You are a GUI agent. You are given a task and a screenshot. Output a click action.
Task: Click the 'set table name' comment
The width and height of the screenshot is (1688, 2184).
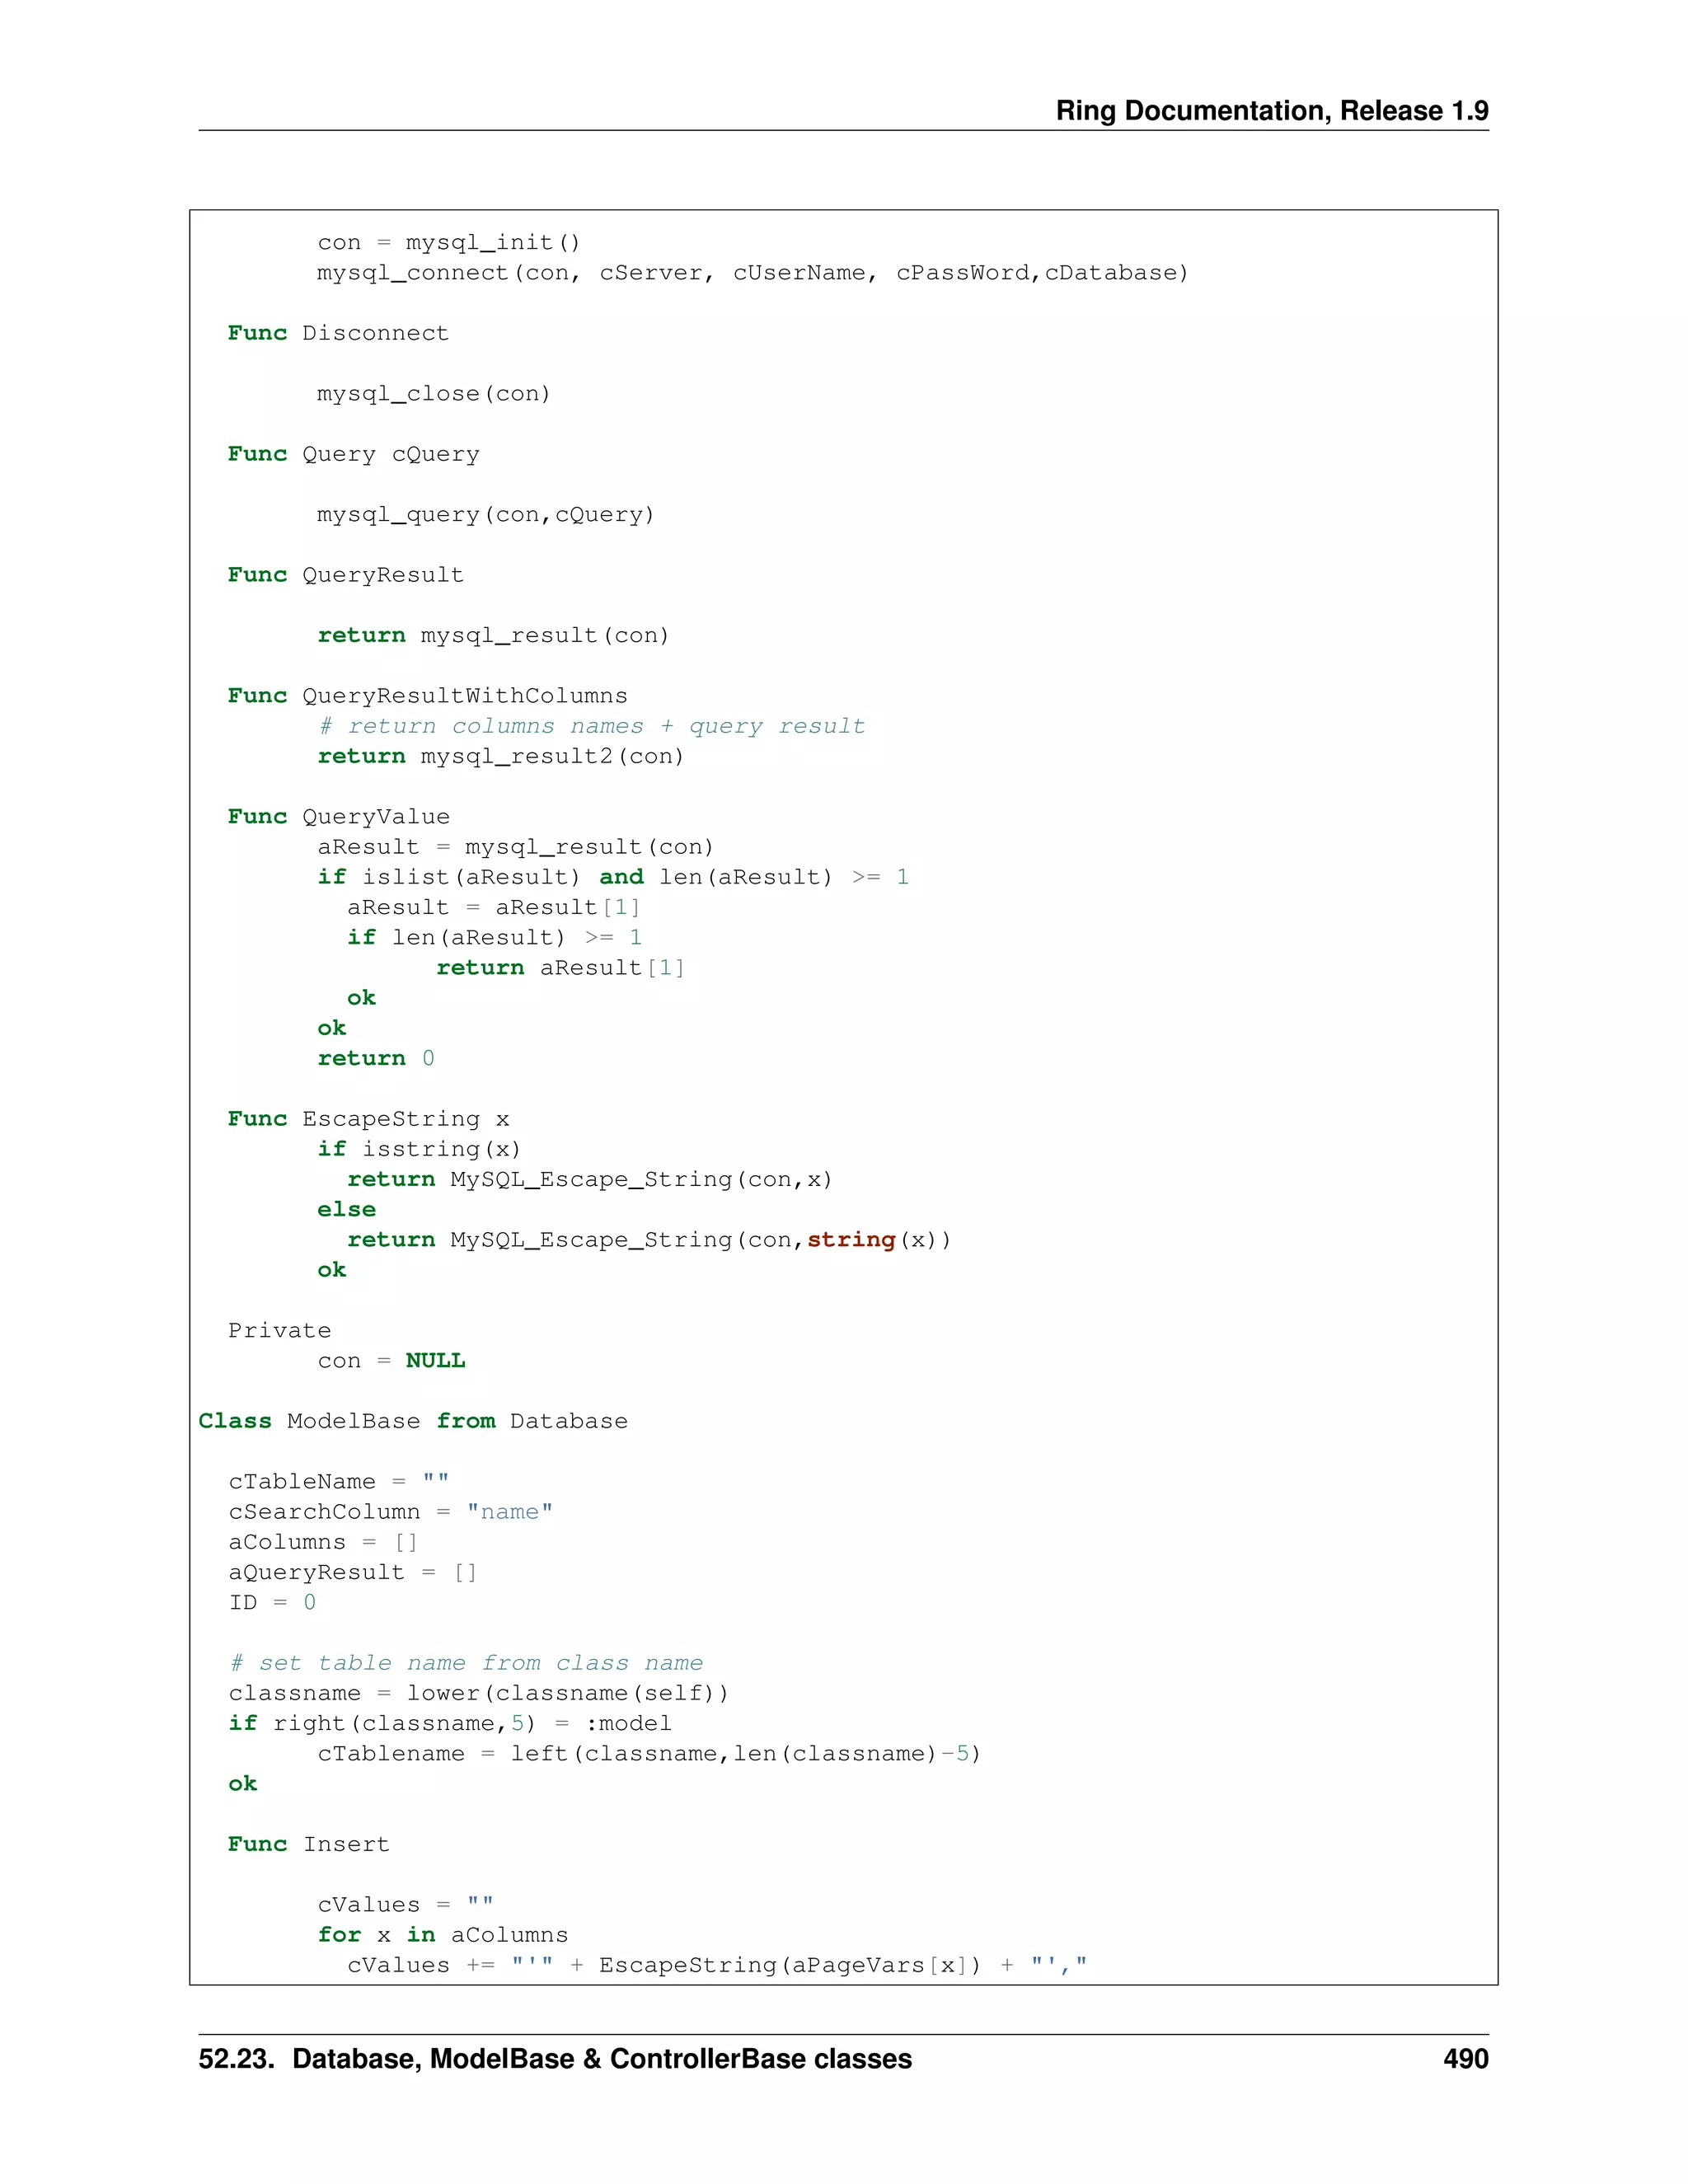click(466, 1663)
